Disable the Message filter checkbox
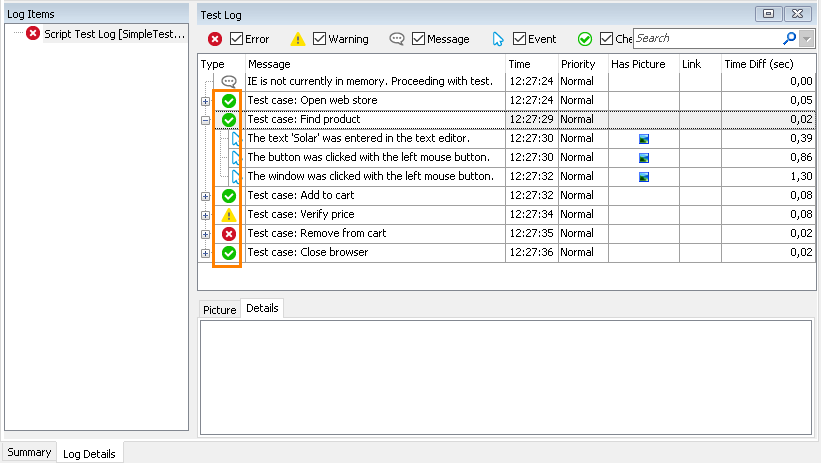This screenshot has height=463, width=821. (419, 39)
